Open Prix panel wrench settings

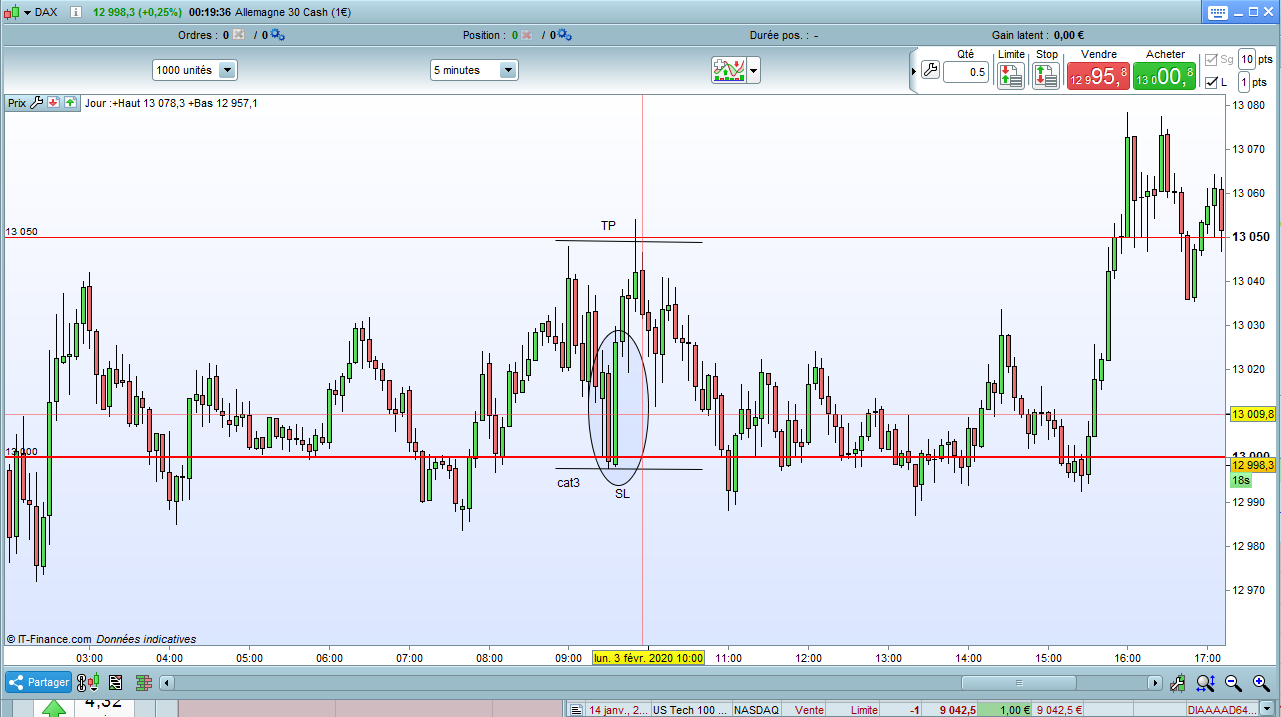click(x=37, y=102)
